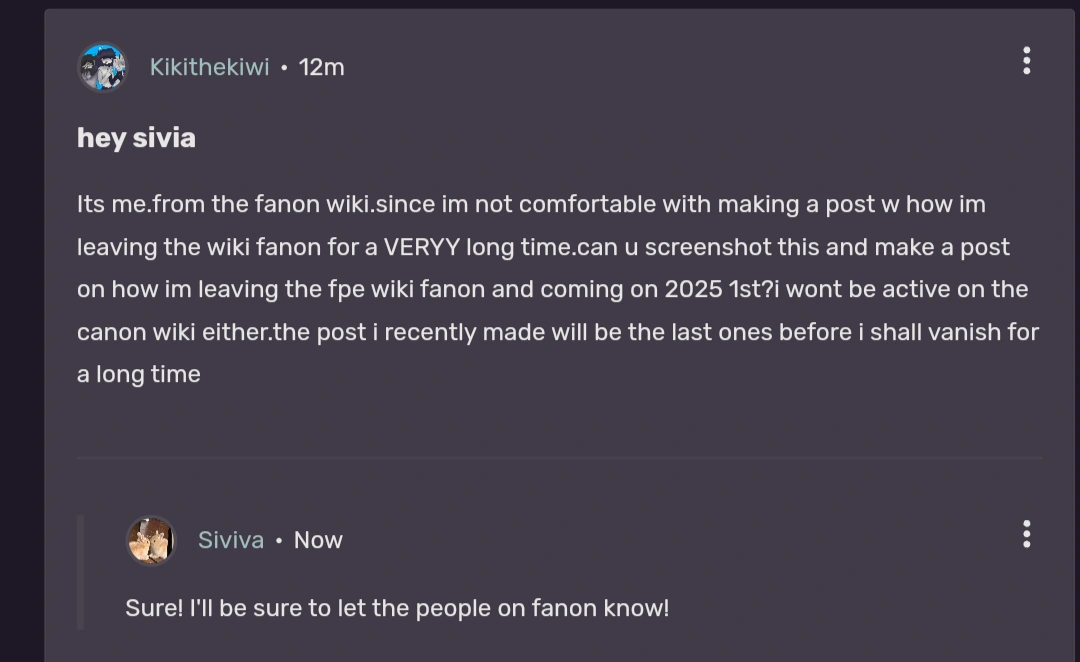Viewport: 1080px width, 662px height.
Task: Click the post timestamp showing 12m
Action: tap(322, 67)
